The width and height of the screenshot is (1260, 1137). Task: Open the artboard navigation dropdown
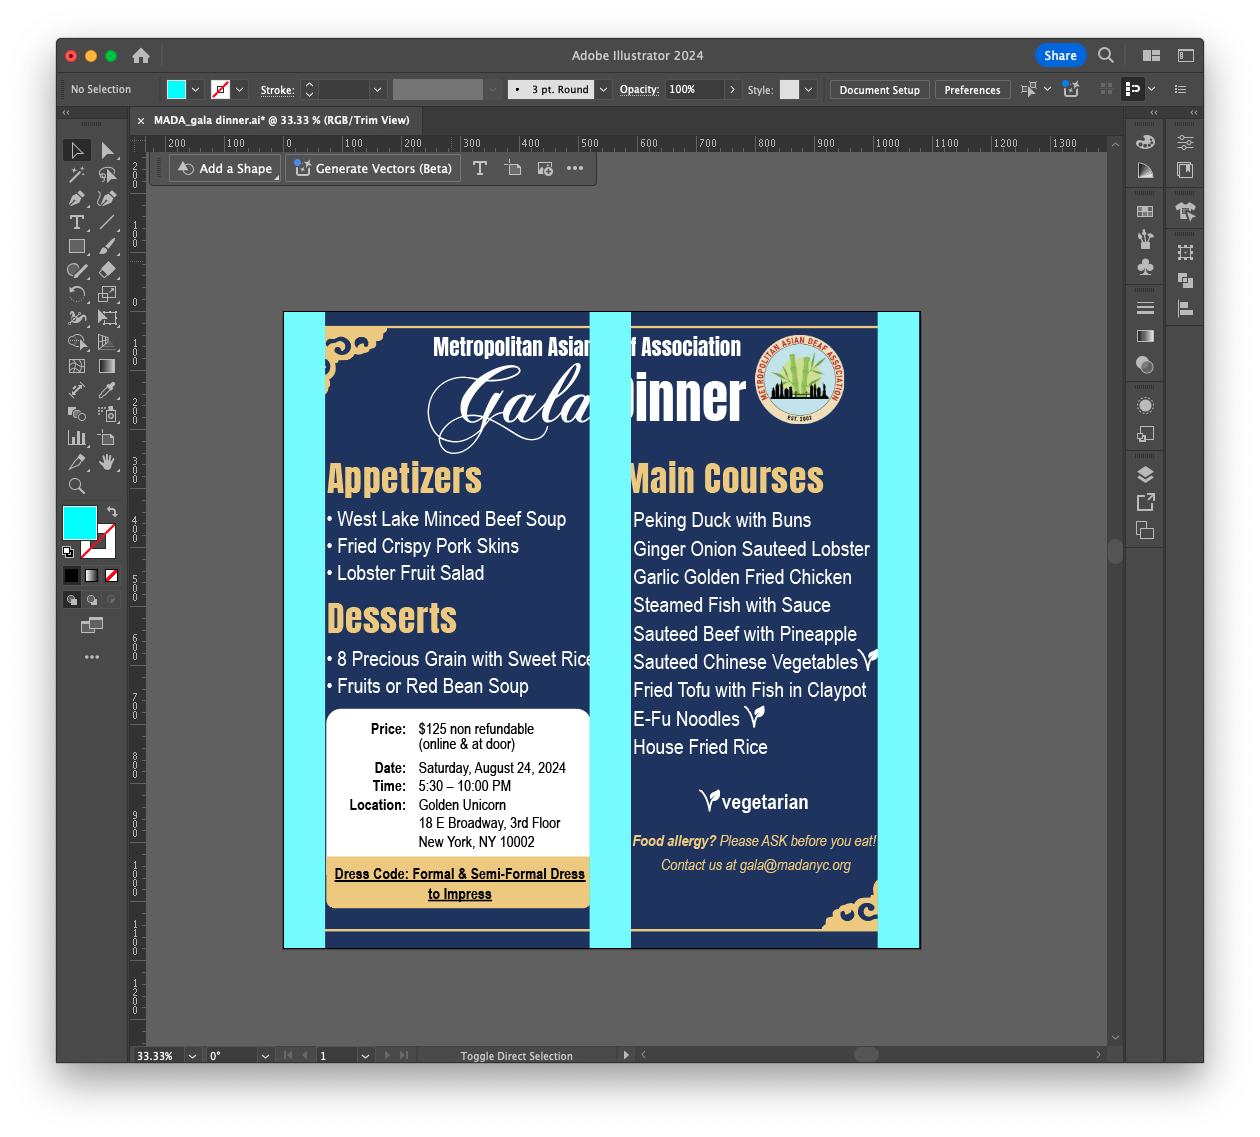click(x=365, y=1055)
